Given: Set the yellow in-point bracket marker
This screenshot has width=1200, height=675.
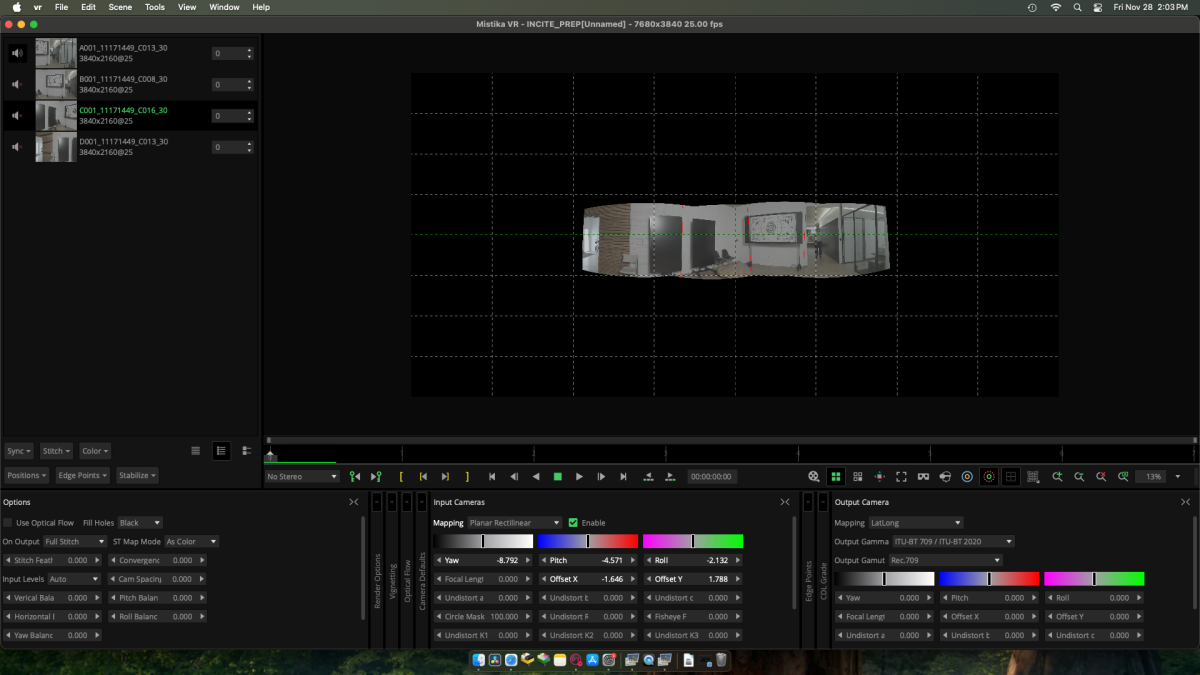Looking at the screenshot, I should coord(401,477).
